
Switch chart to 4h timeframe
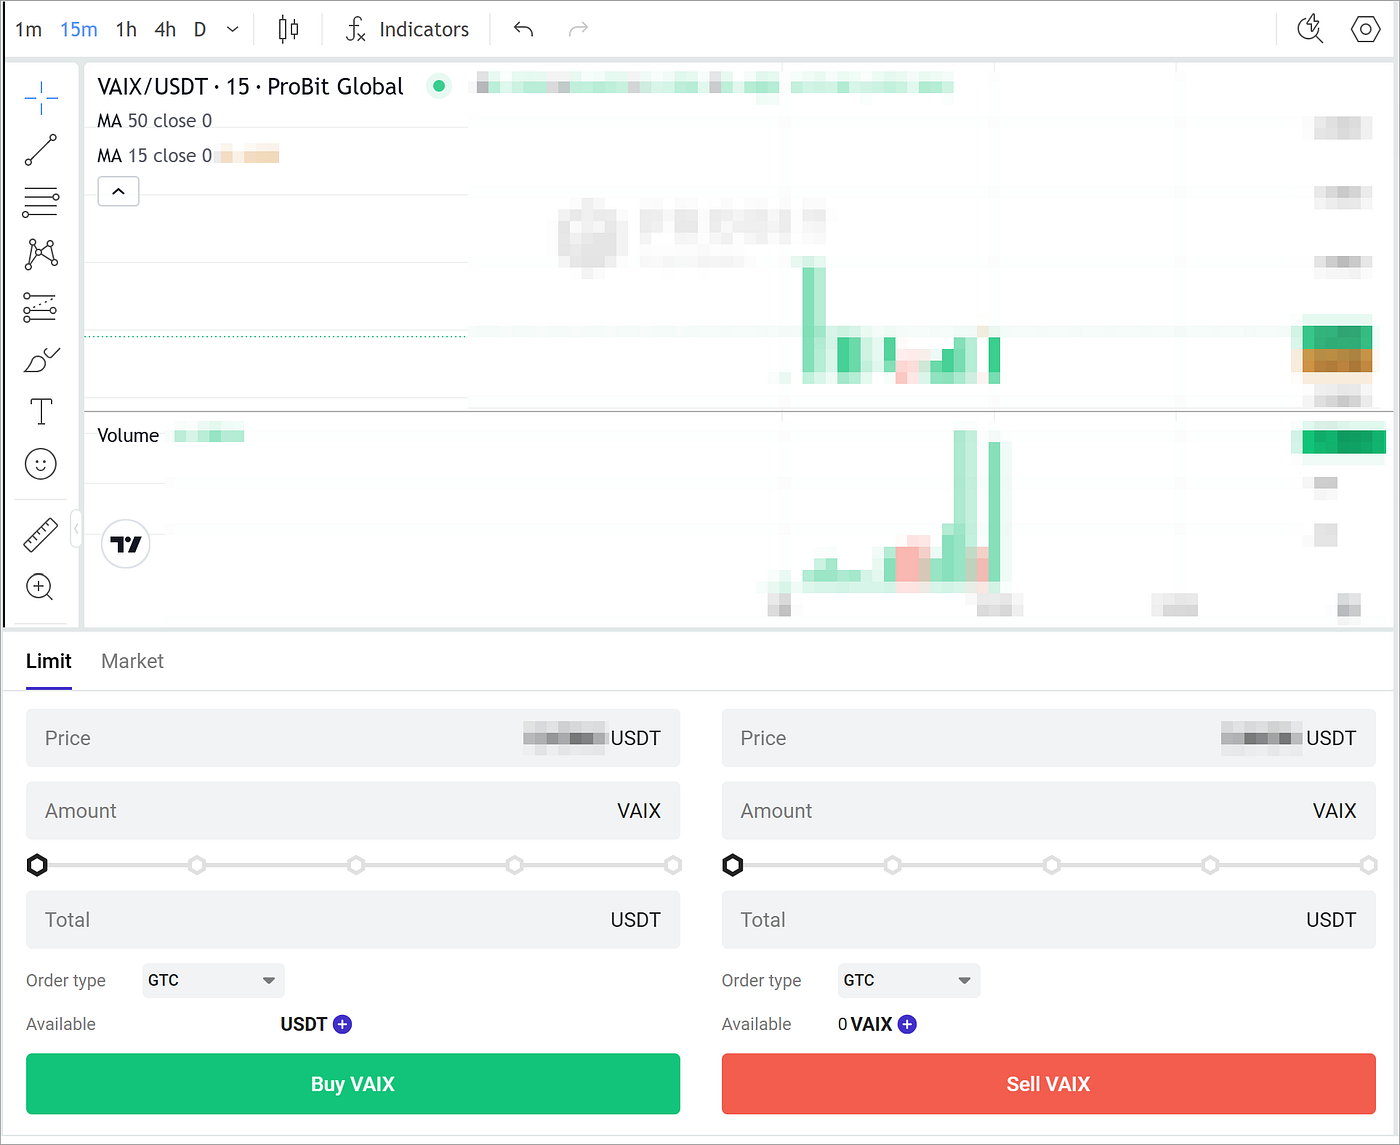165,29
